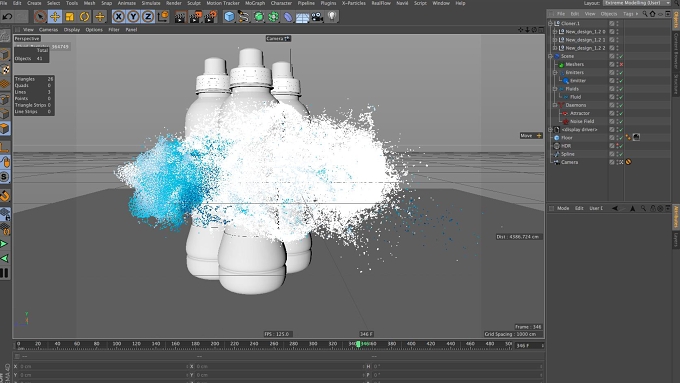Viewport: 680px width, 383px height.
Task: Open viewport Cameras menu
Action: 49,30
